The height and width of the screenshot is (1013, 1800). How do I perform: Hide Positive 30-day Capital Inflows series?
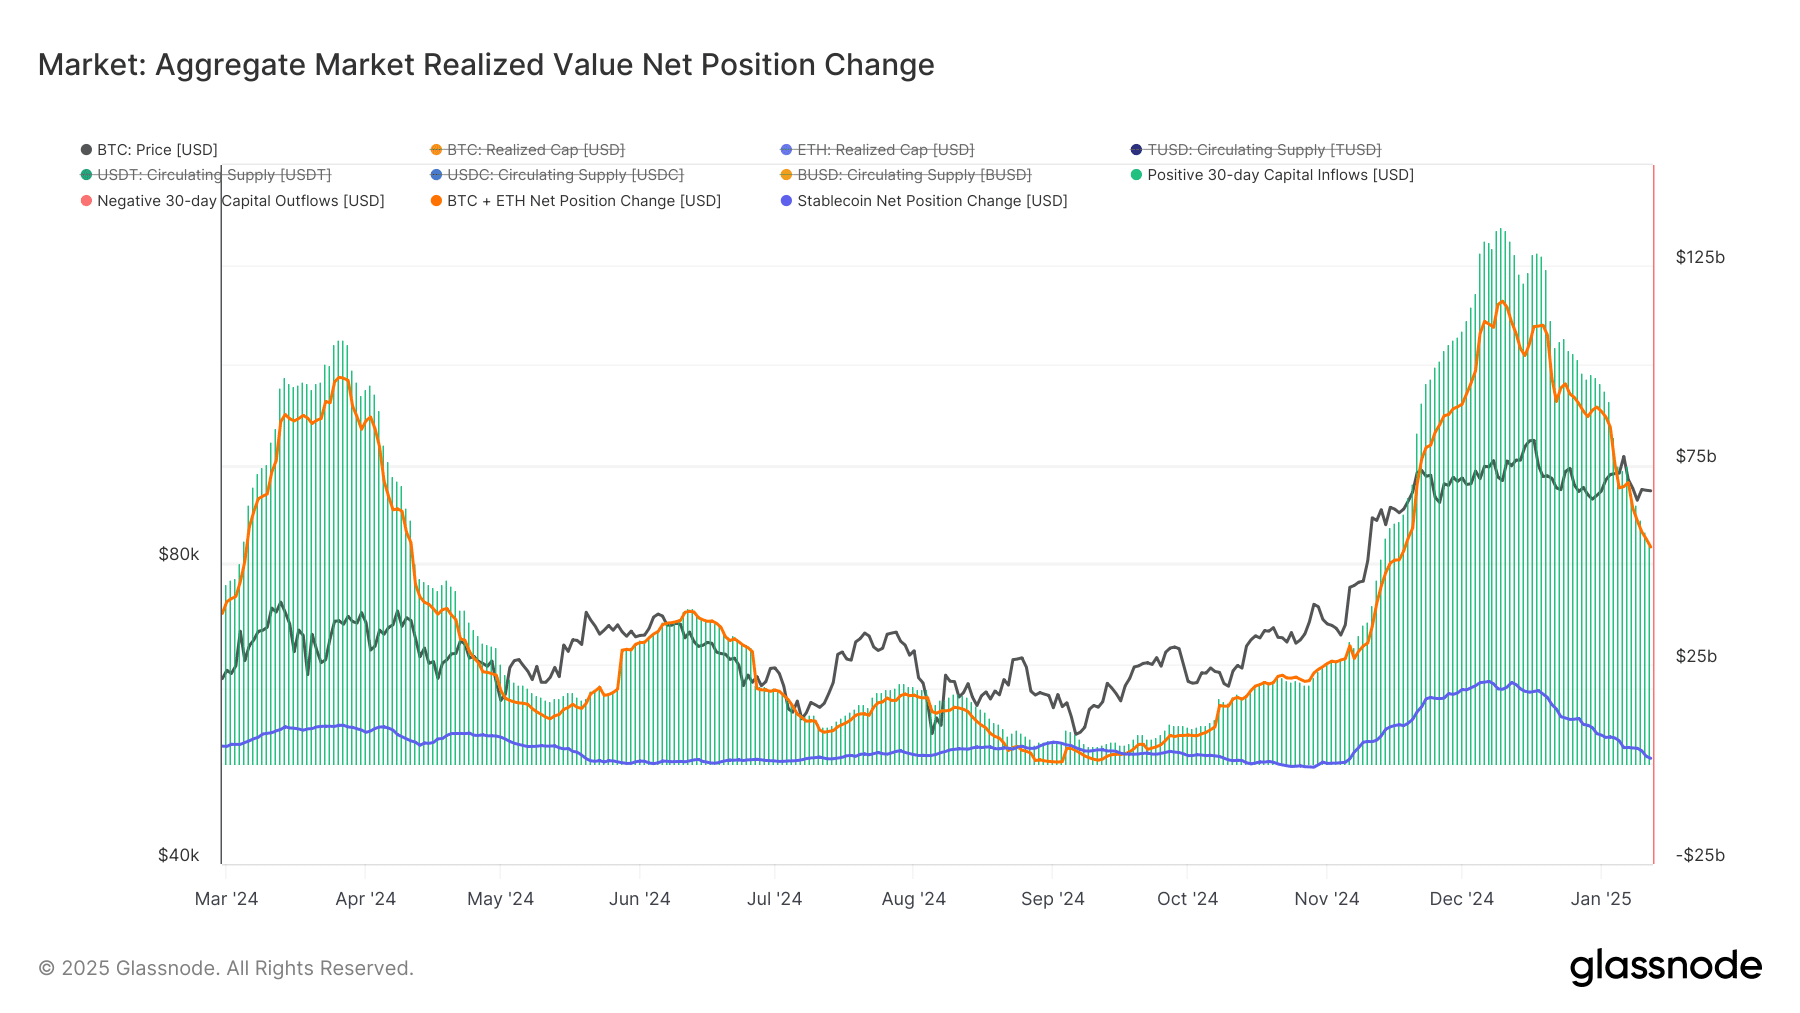point(1272,175)
